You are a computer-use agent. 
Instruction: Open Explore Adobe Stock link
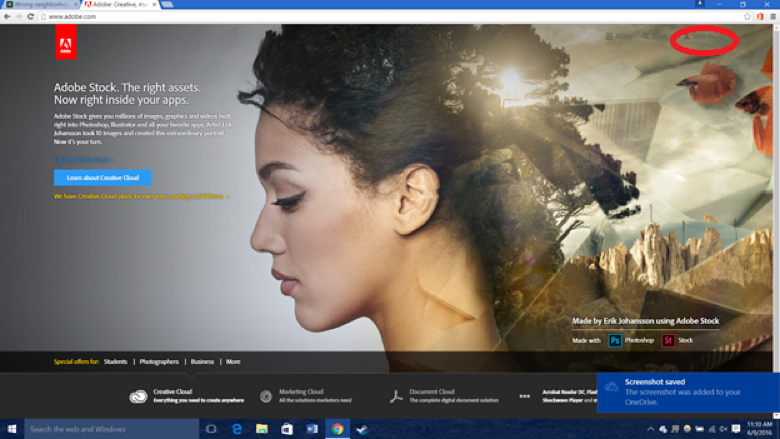(x=84, y=160)
